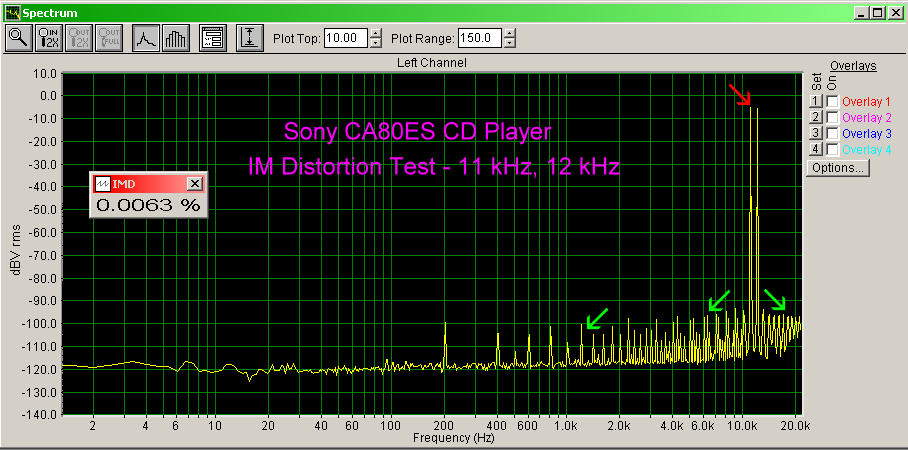
Task: Click the Zoom In 2X icon
Action: [x=48, y=38]
